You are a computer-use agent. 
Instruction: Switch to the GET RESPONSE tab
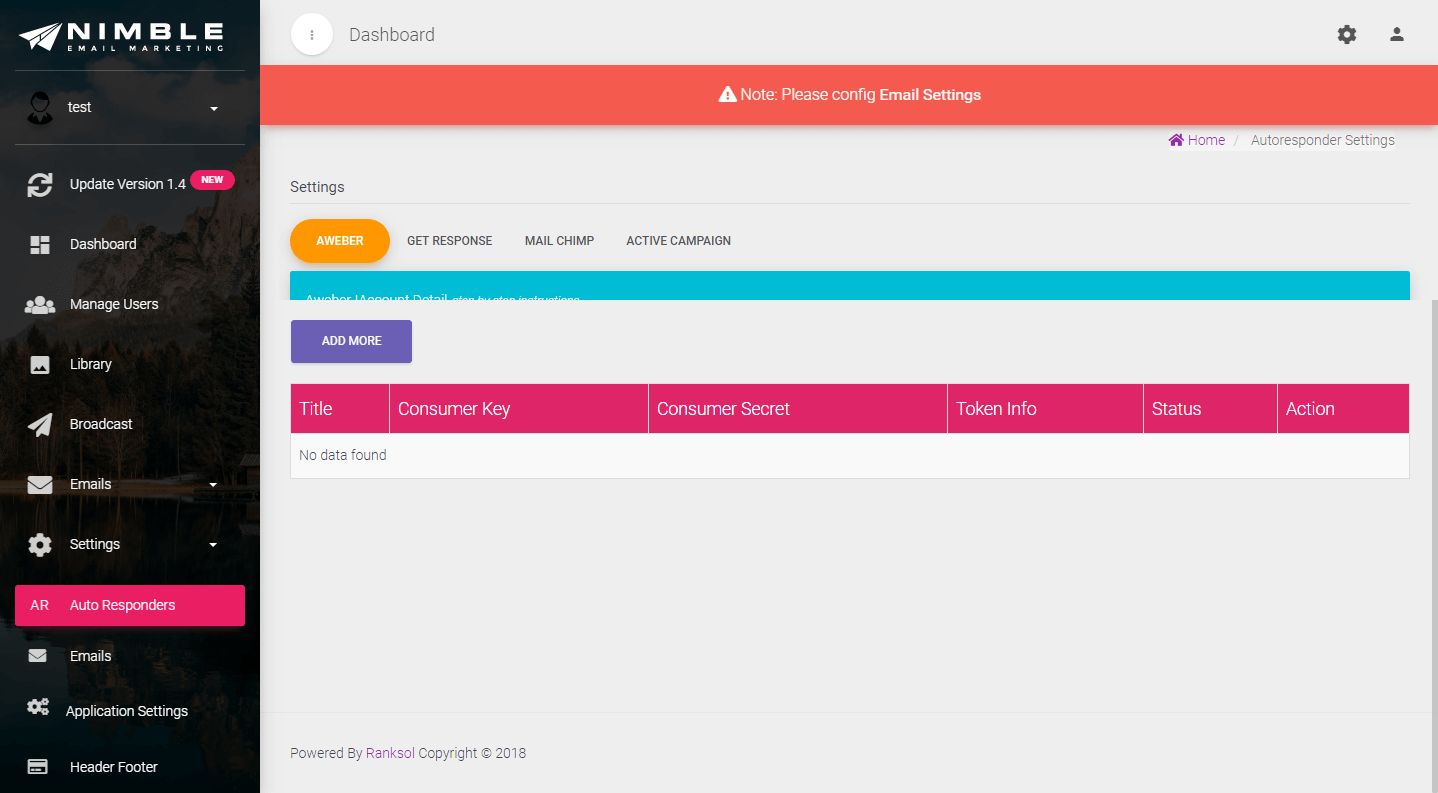click(450, 241)
